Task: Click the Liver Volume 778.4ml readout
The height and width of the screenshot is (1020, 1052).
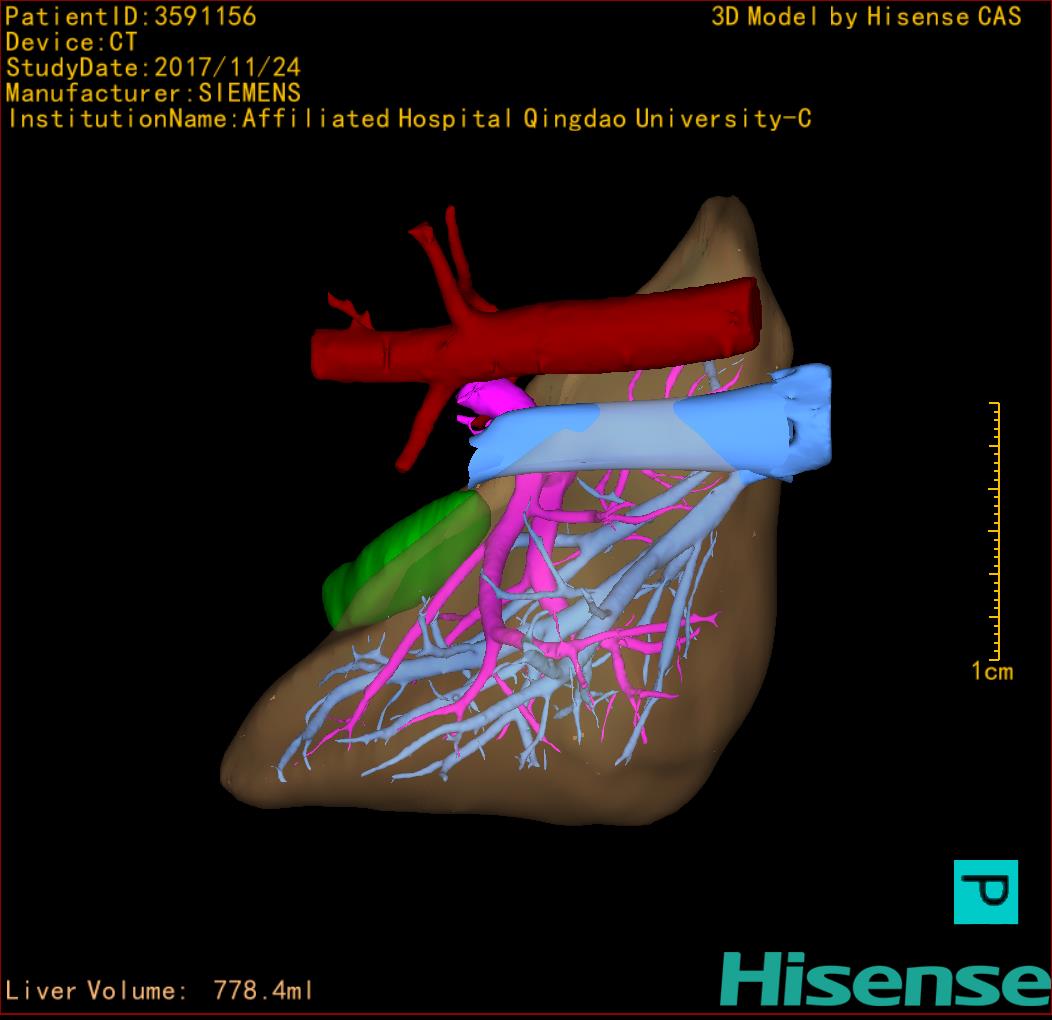Action: tap(158, 990)
